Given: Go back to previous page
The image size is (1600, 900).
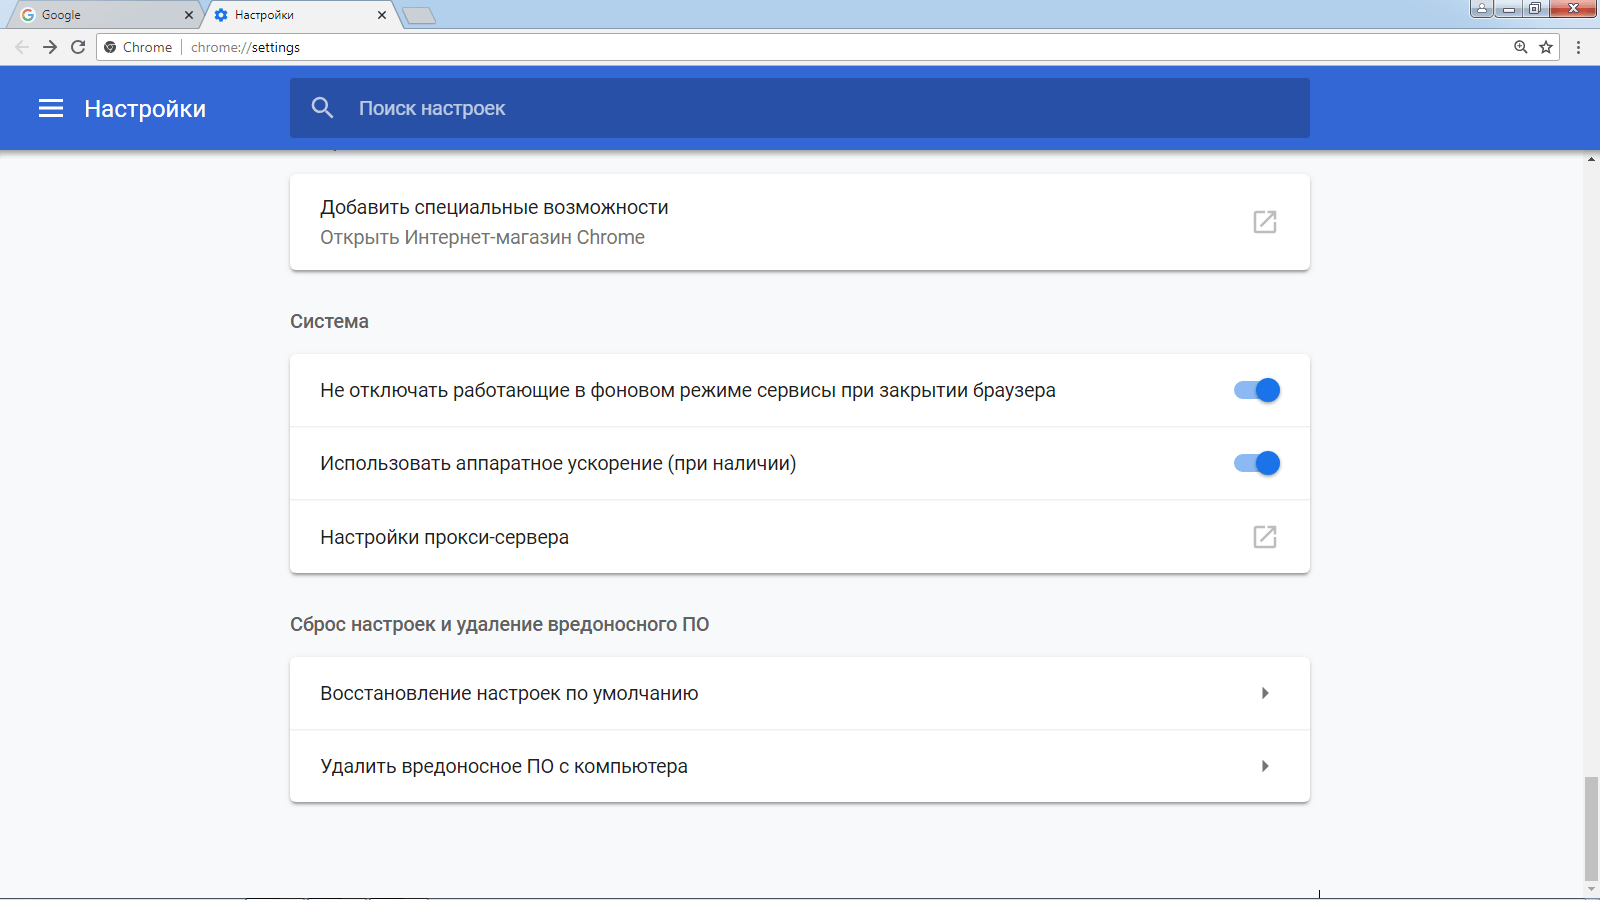Looking at the screenshot, I should click(x=22, y=47).
